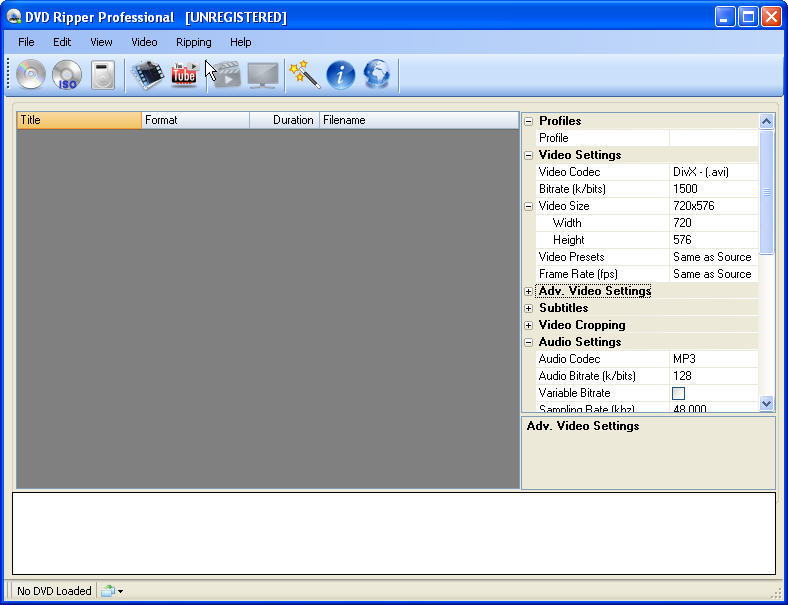Open the Help menu
The width and height of the screenshot is (788, 605).
point(240,42)
